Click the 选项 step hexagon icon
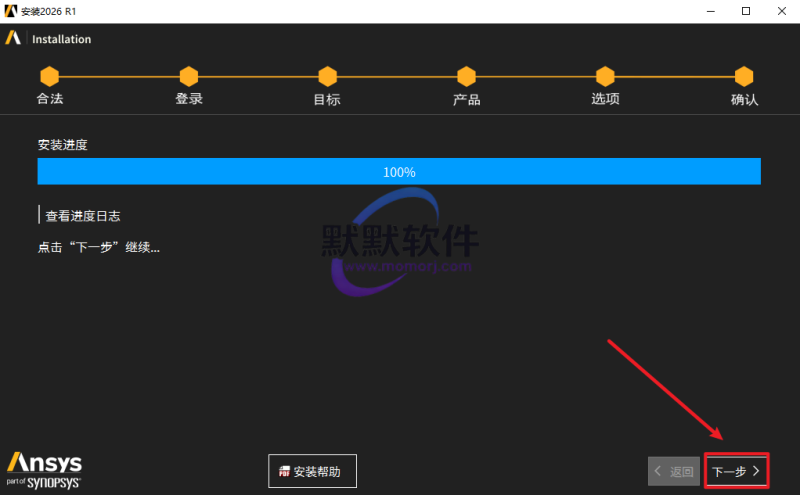The height and width of the screenshot is (495, 800). tap(605, 77)
